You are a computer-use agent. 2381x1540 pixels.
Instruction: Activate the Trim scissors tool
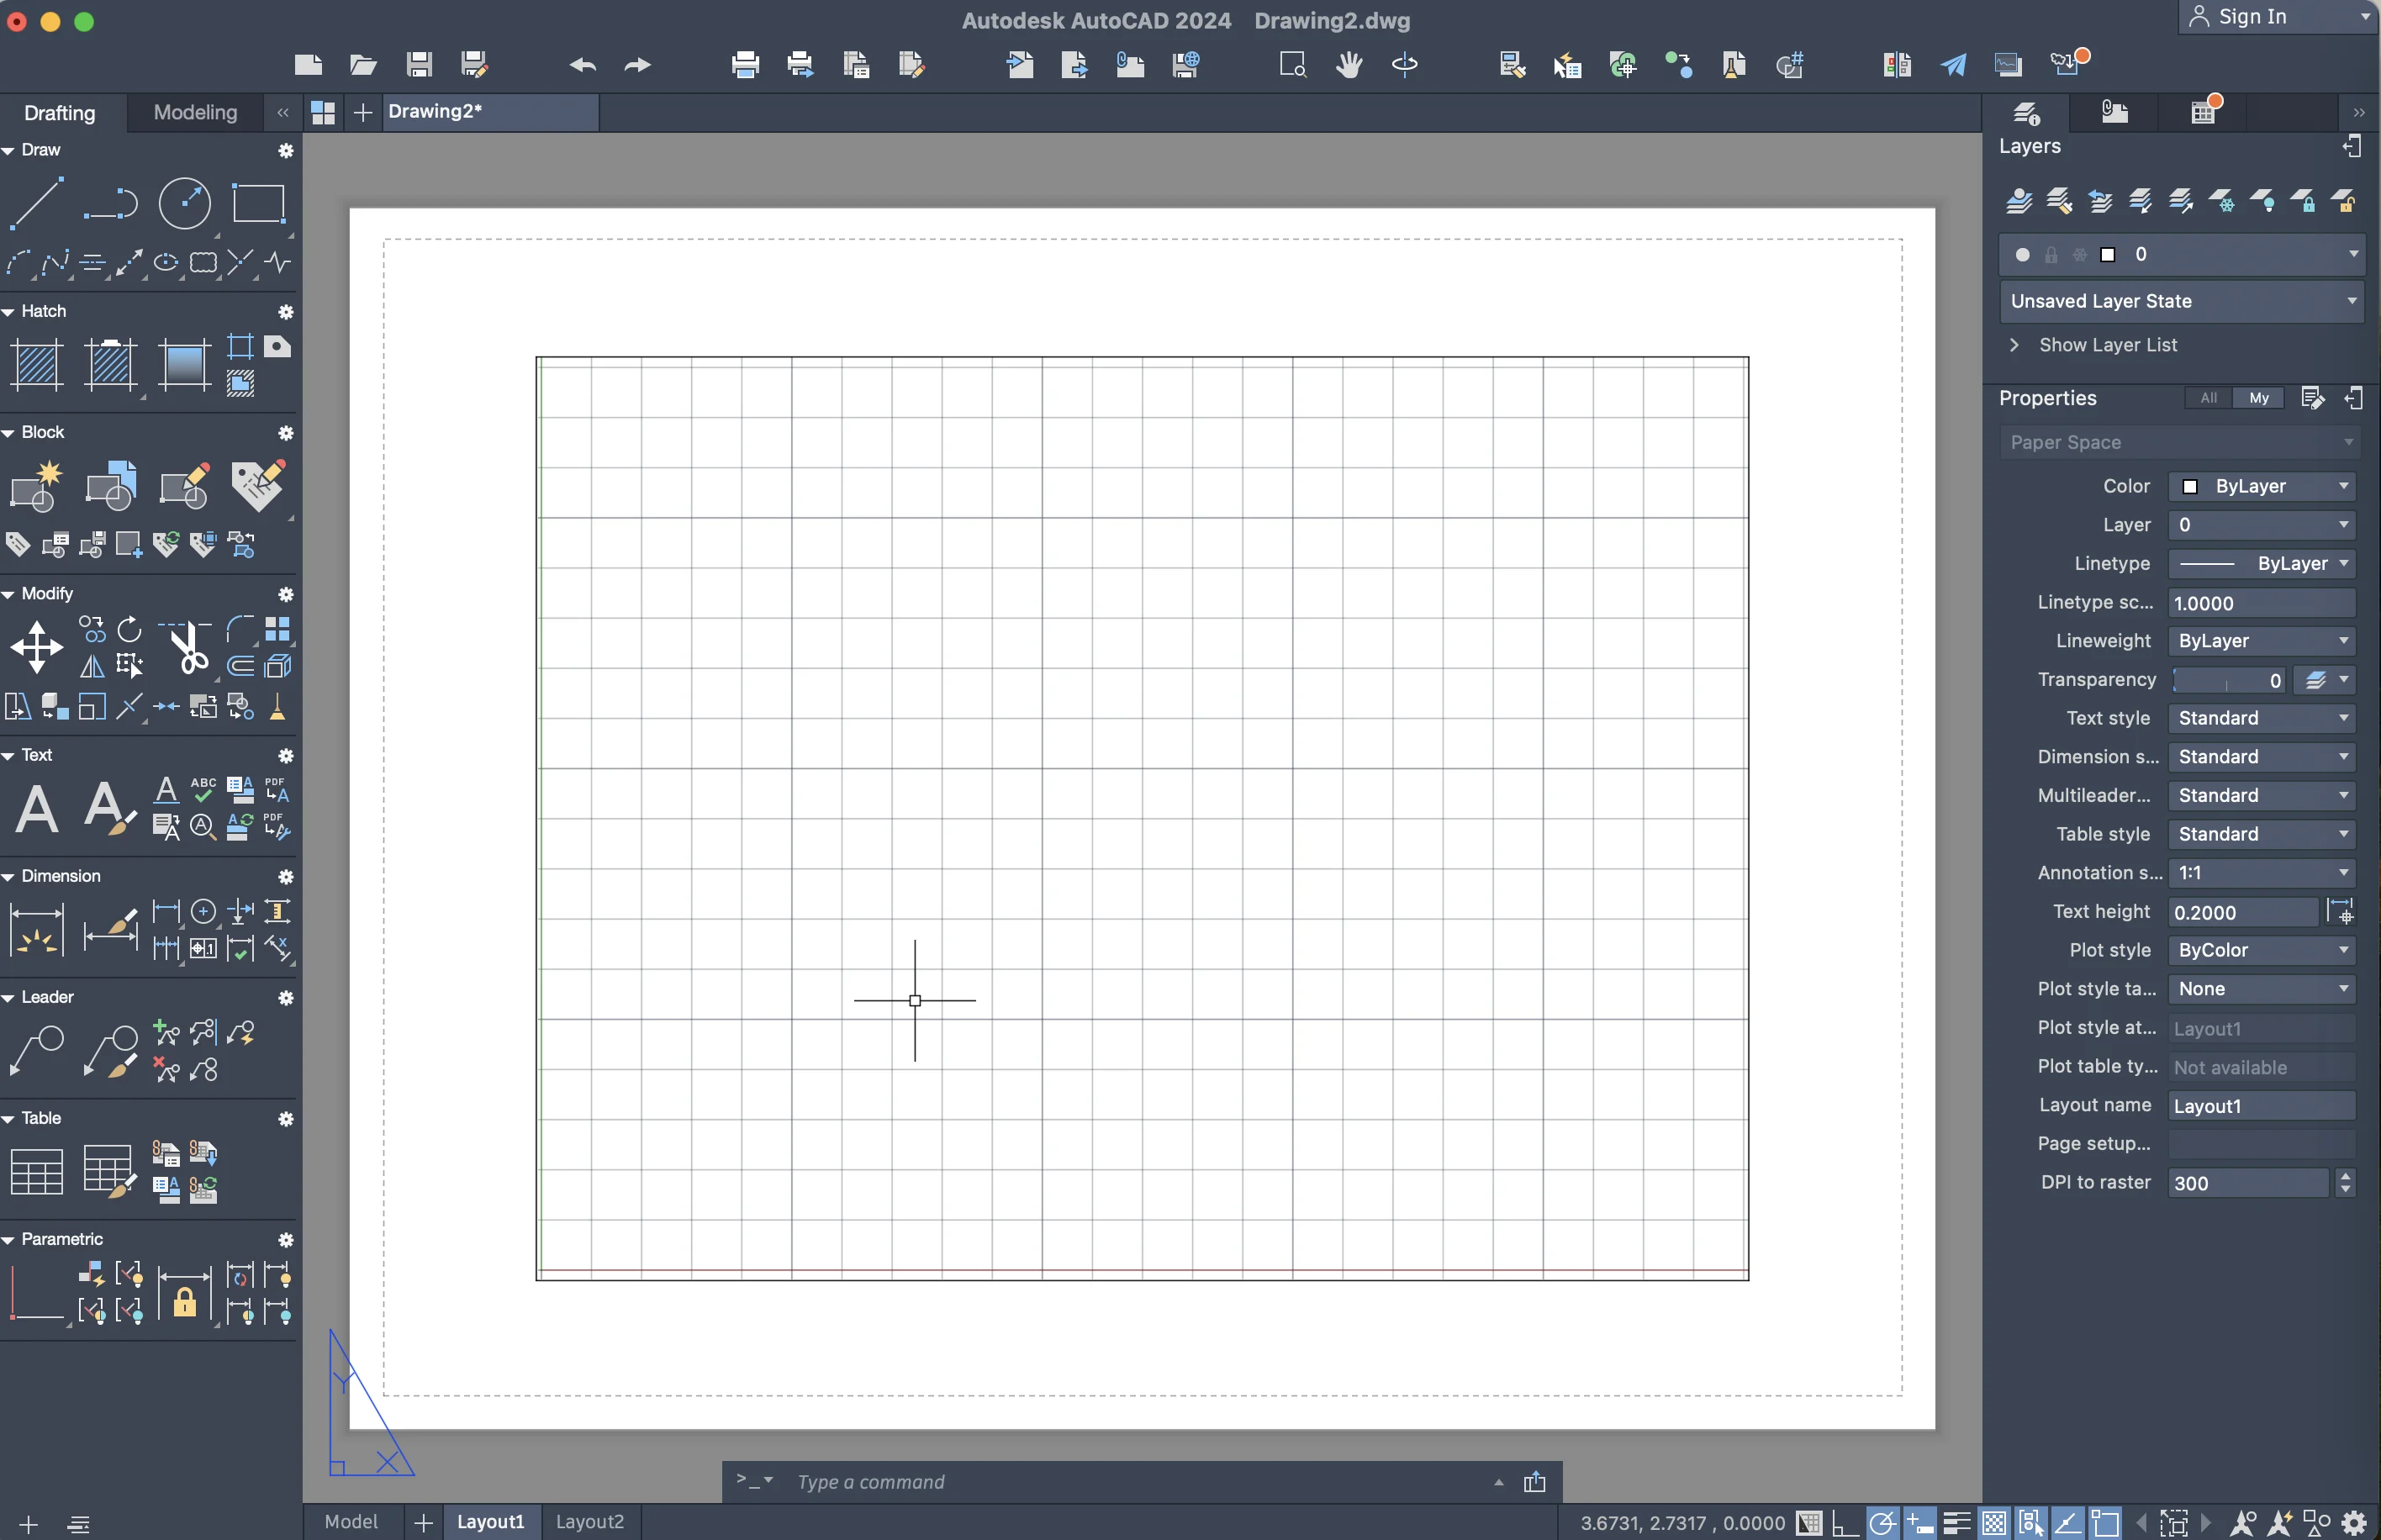tap(186, 647)
